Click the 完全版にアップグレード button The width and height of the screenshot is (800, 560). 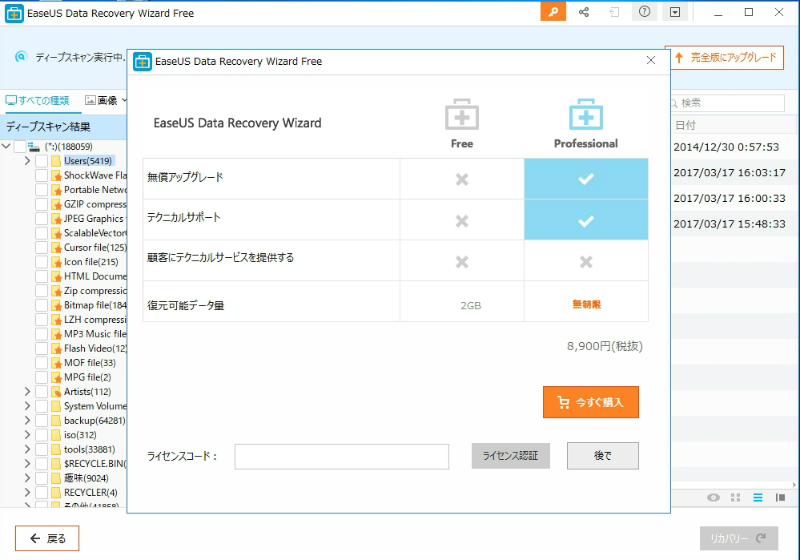727,58
